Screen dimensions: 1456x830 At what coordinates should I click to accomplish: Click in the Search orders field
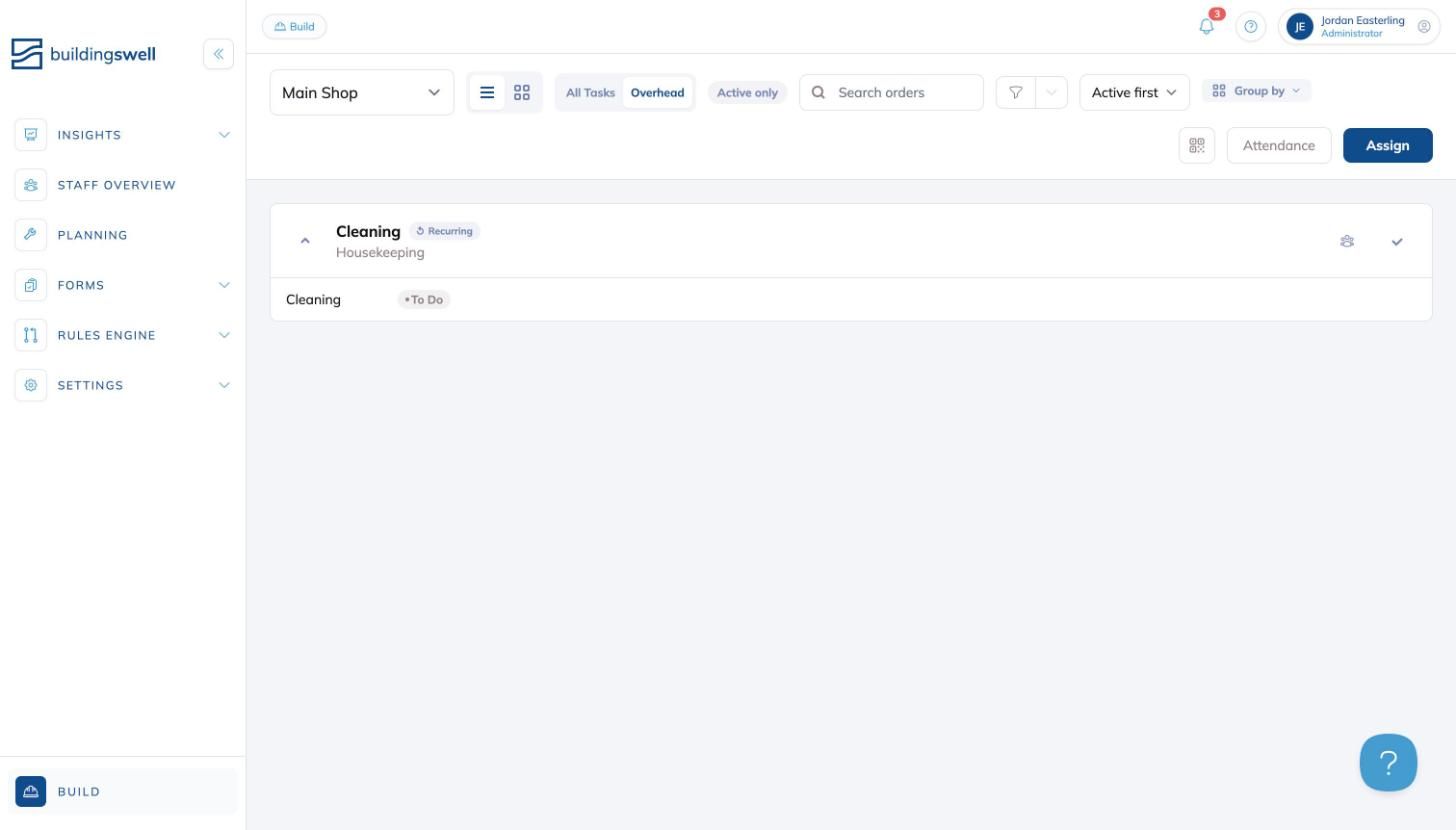[x=891, y=92]
